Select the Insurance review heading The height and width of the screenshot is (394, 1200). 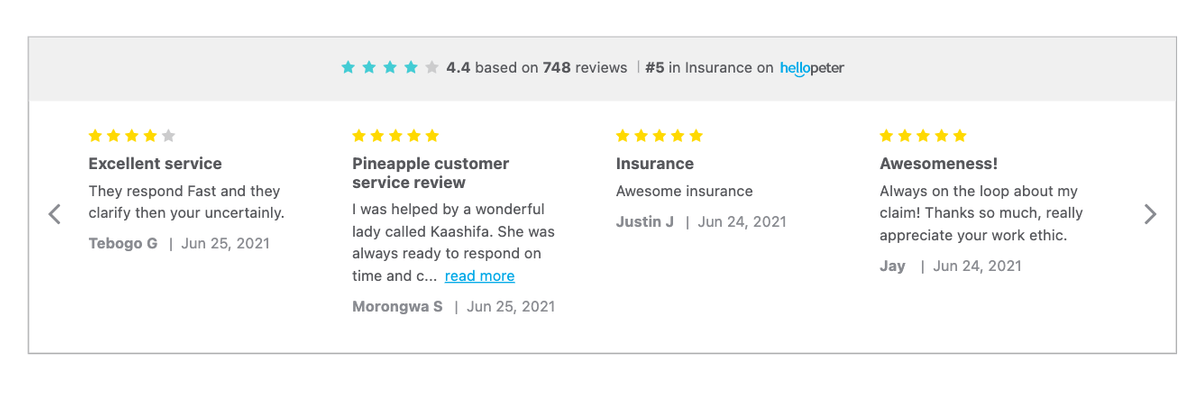(655, 163)
